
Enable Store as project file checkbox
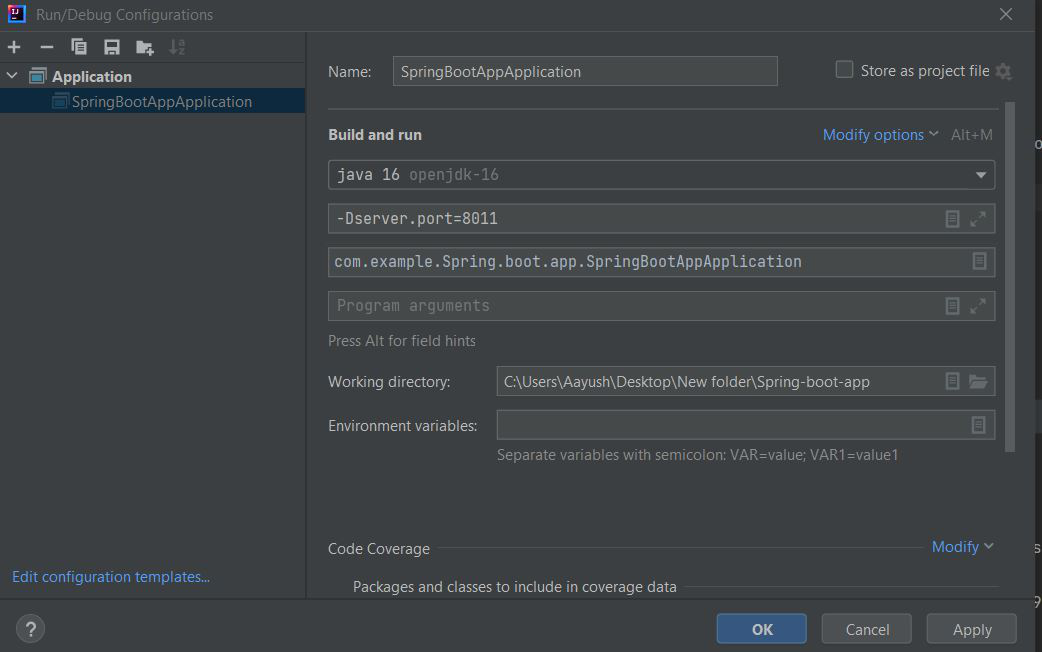pyautogui.click(x=845, y=70)
